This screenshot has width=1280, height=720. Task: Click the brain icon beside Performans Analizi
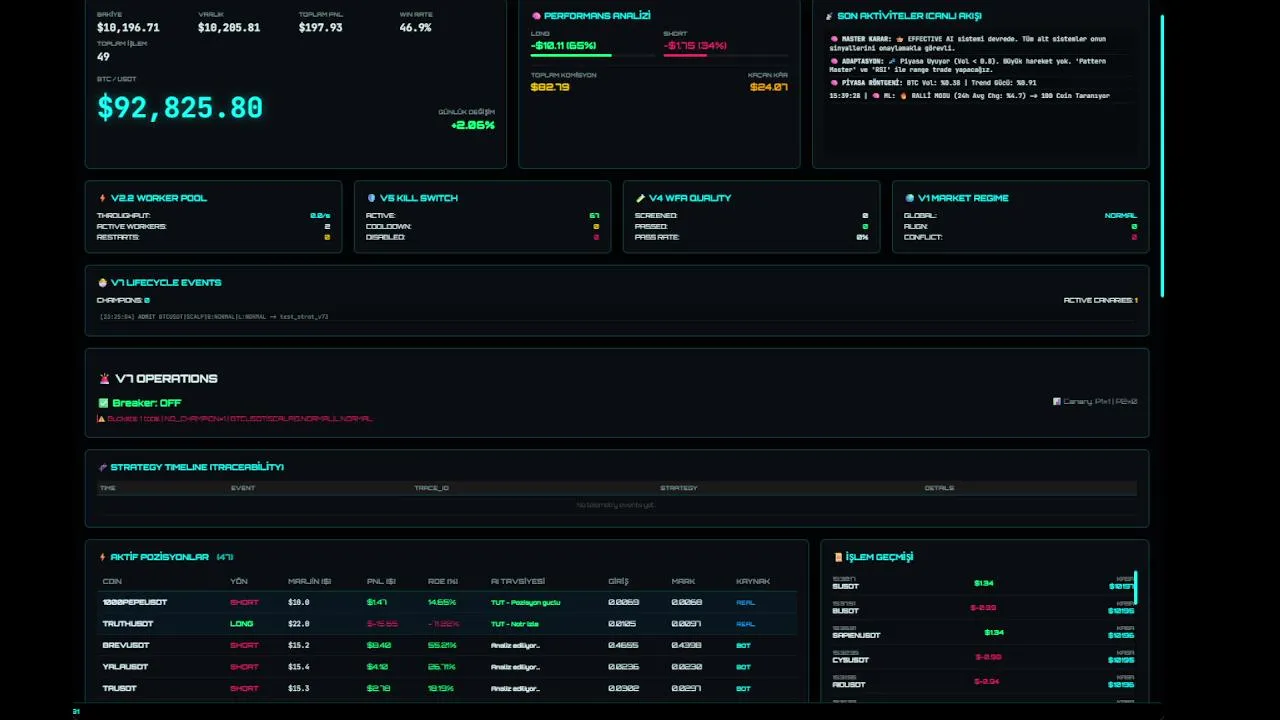(x=537, y=16)
